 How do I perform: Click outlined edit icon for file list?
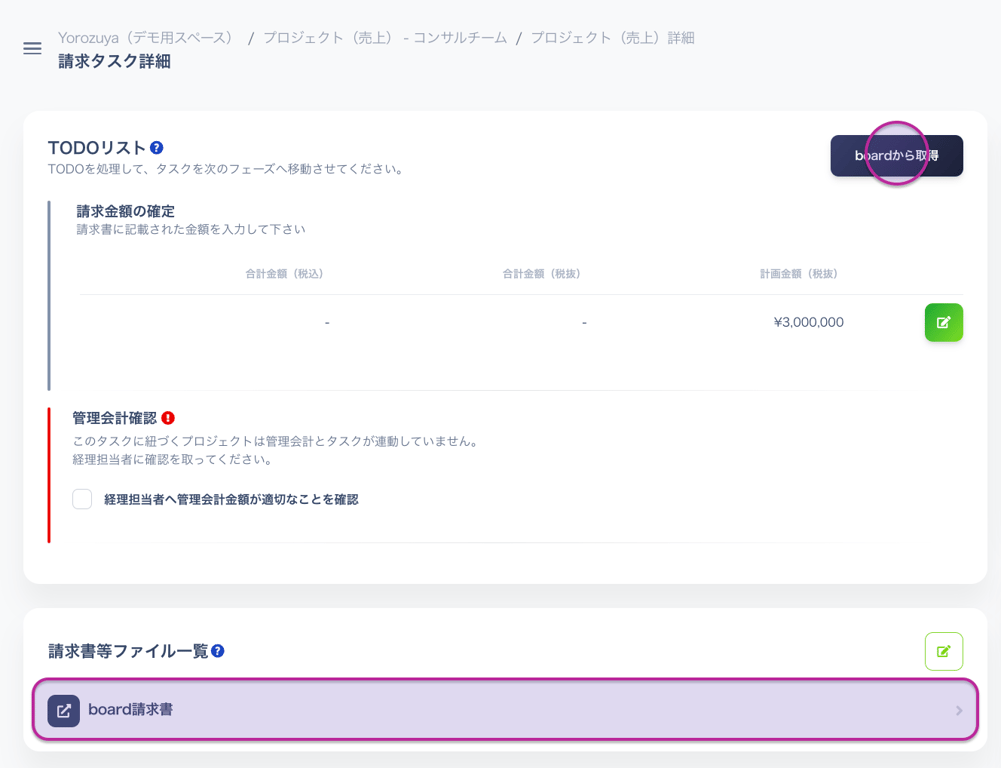point(944,651)
